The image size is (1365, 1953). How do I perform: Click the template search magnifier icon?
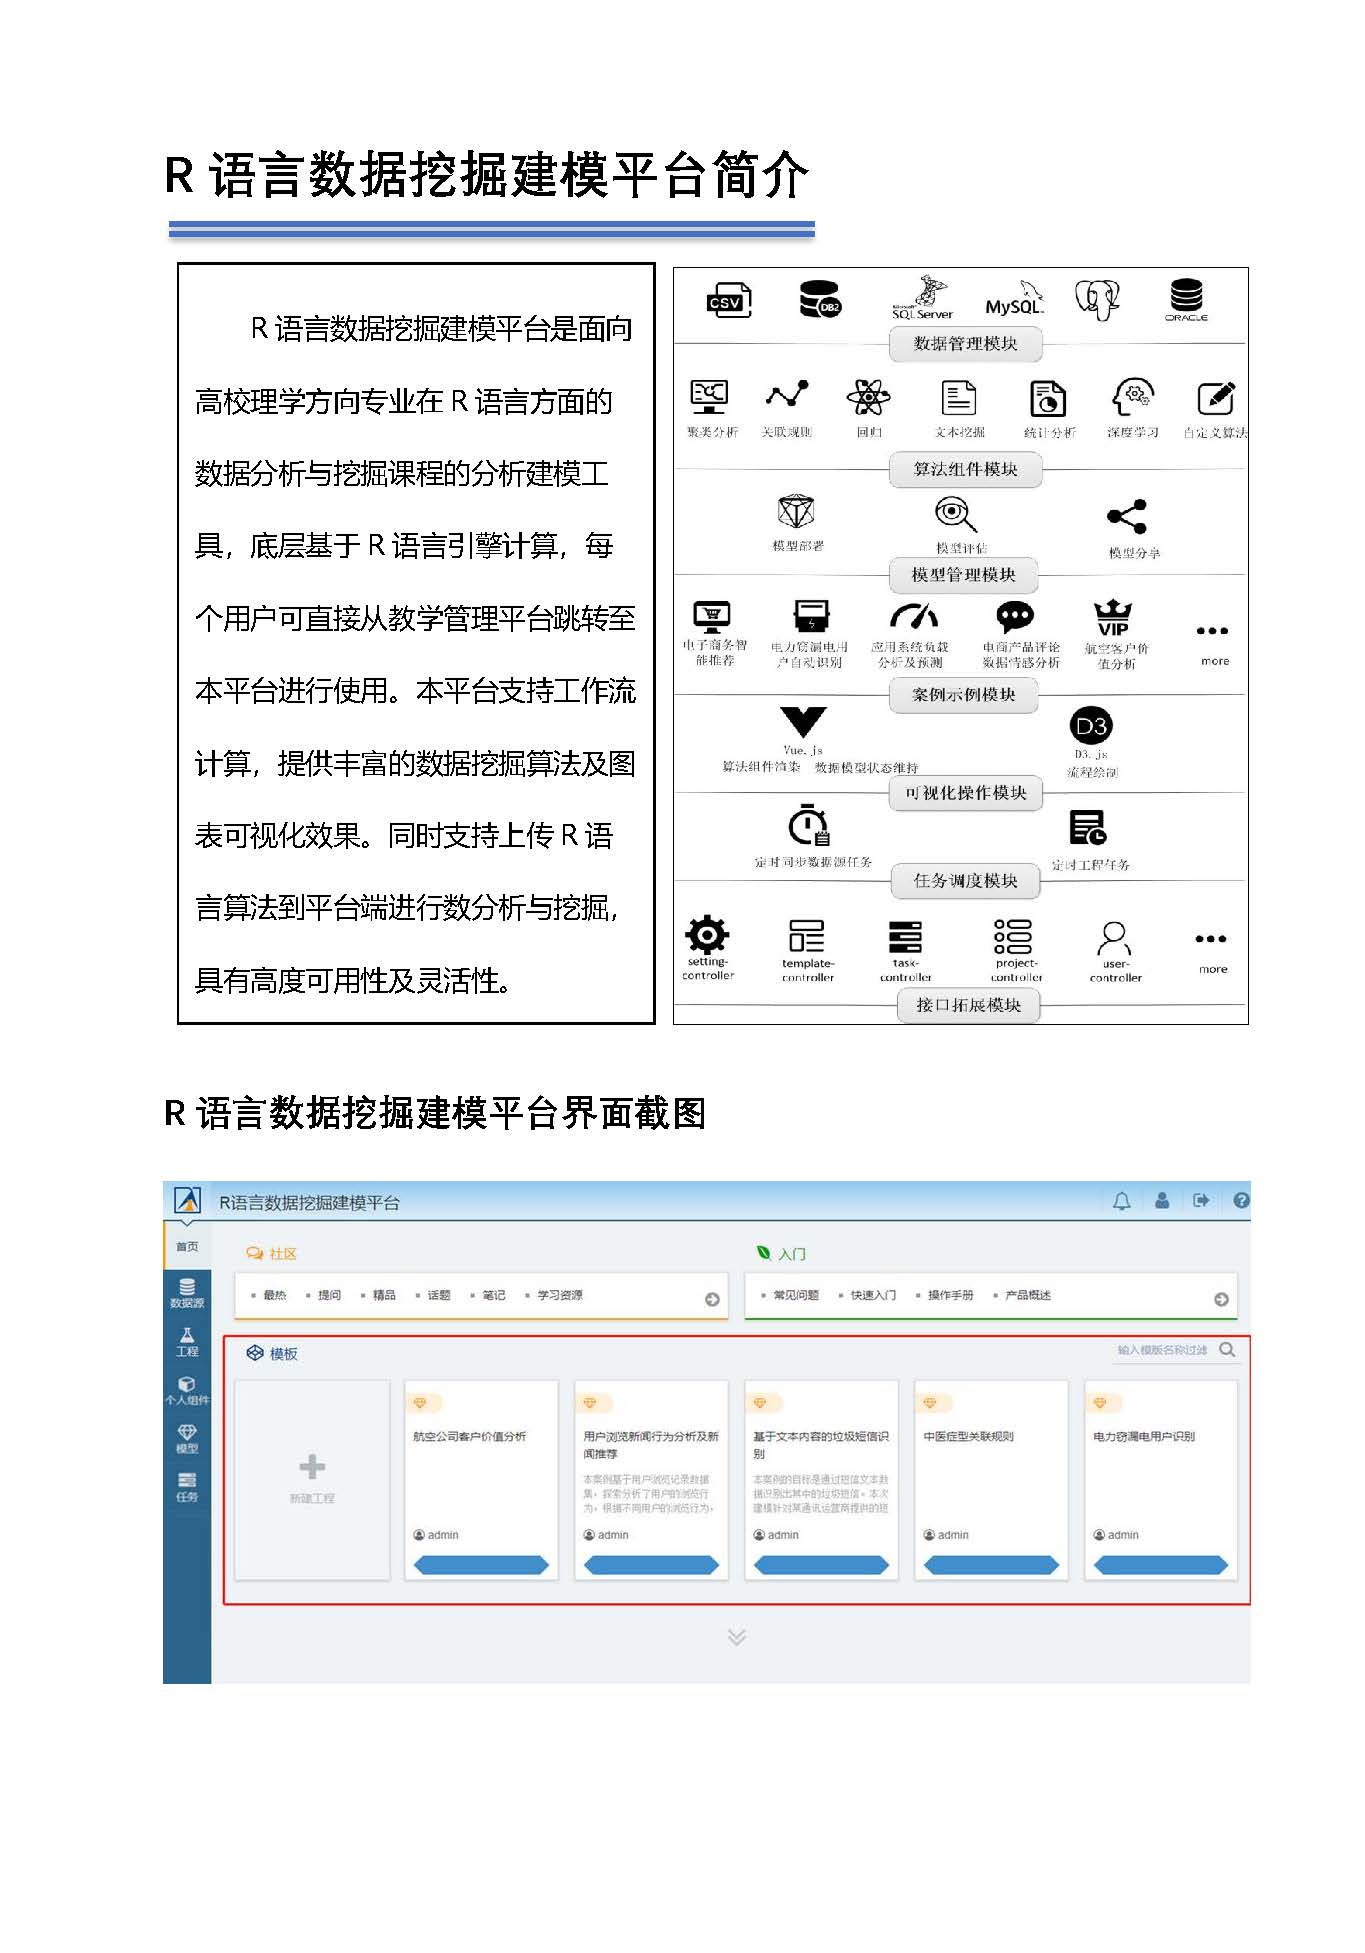click(x=1227, y=1350)
